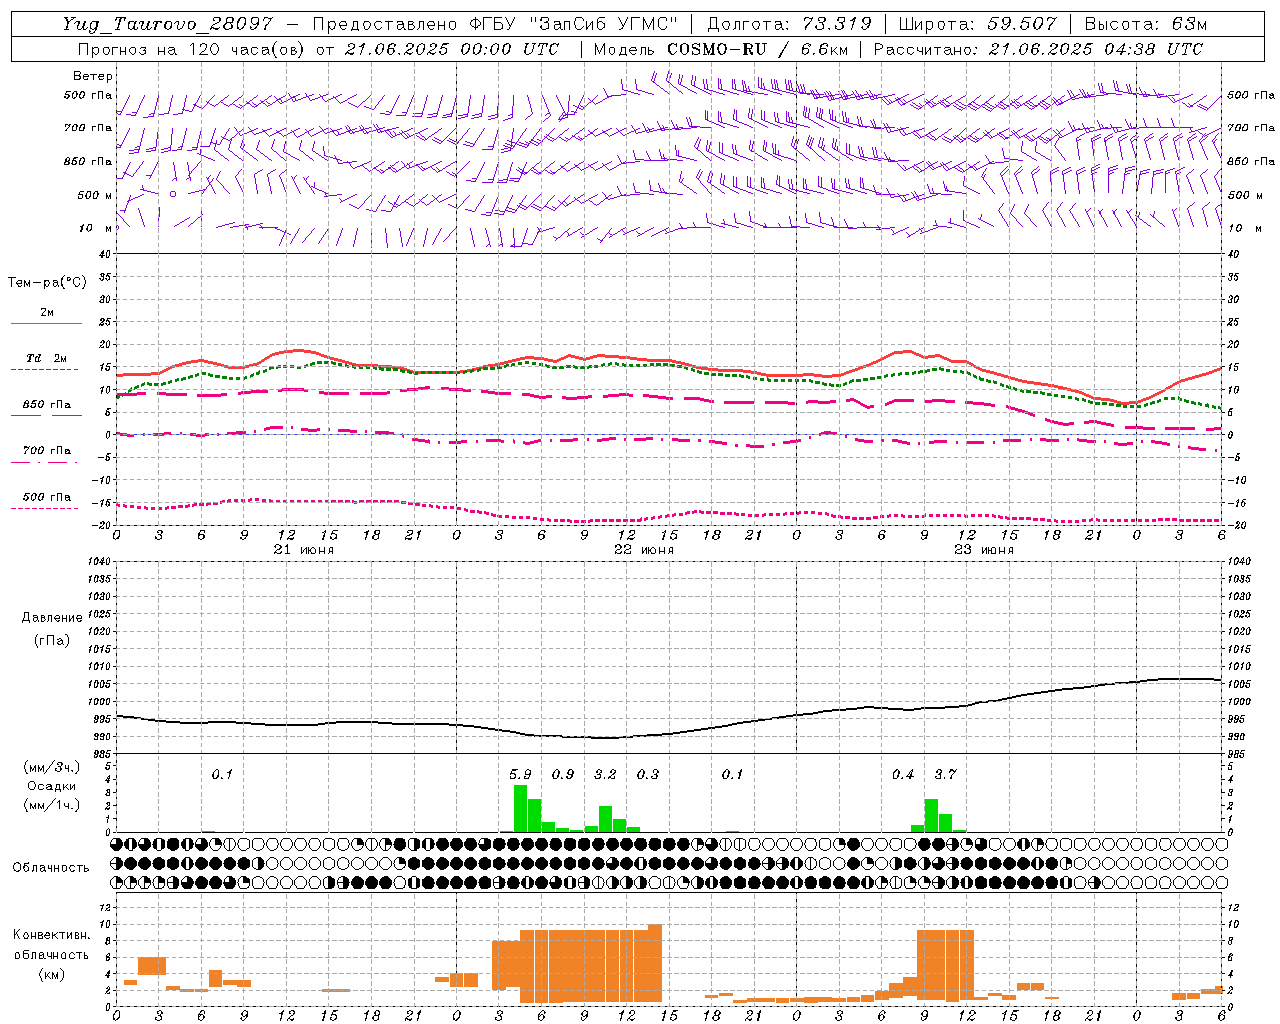Click the Ветер panel label
The width and height of the screenshot is (1280, 1024).
click(x=93, y=76)
